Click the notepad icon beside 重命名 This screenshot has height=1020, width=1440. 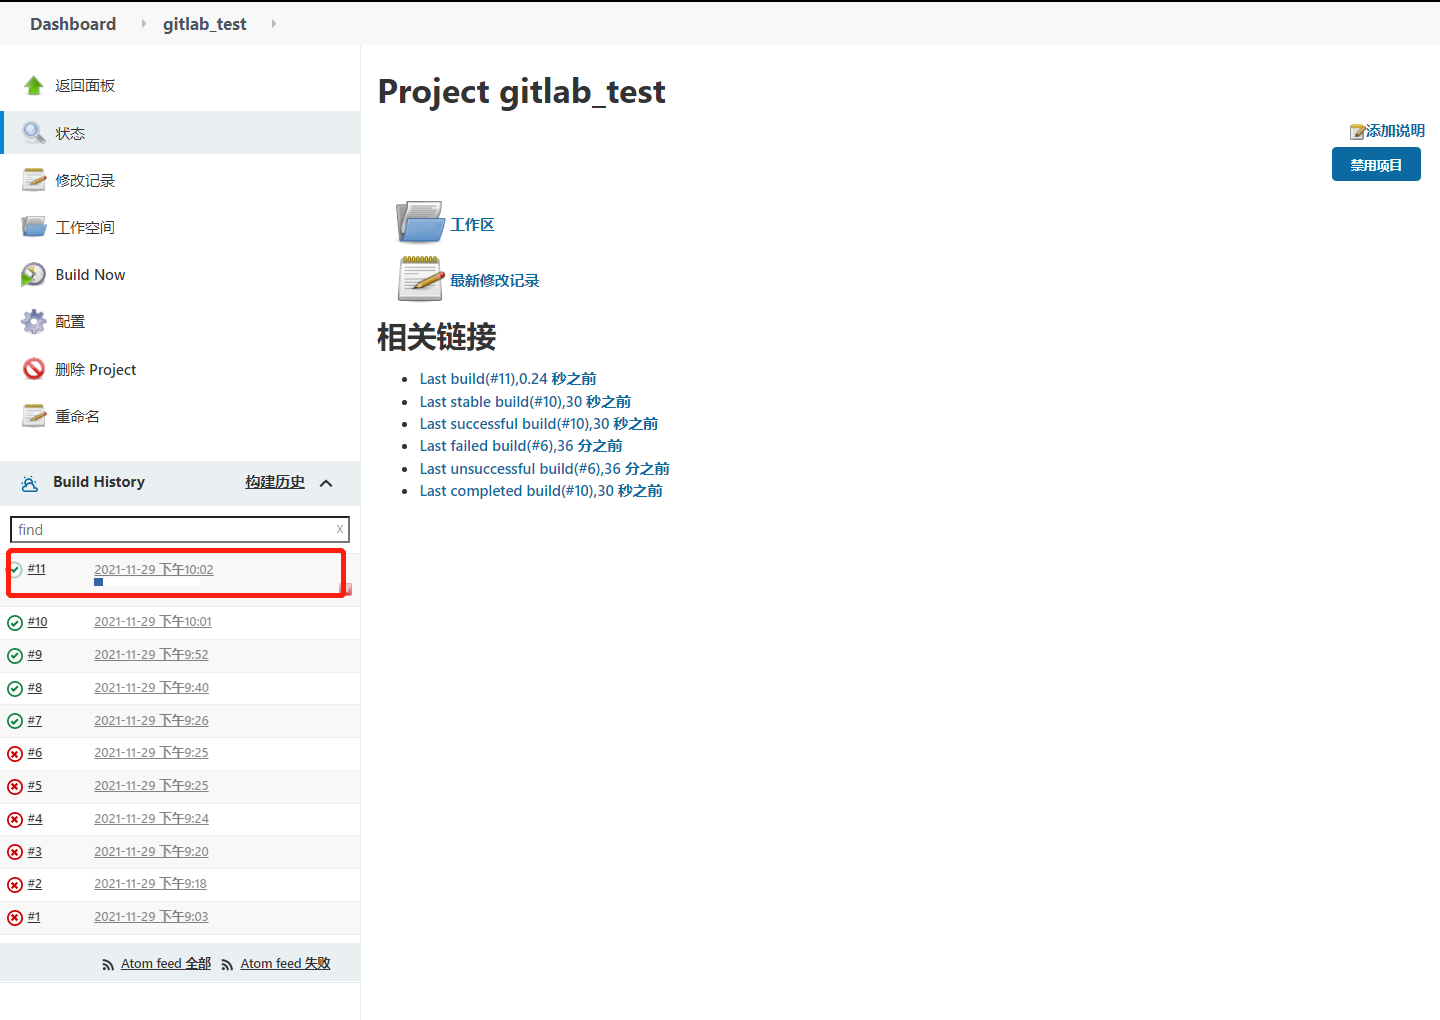coord(34,416)
